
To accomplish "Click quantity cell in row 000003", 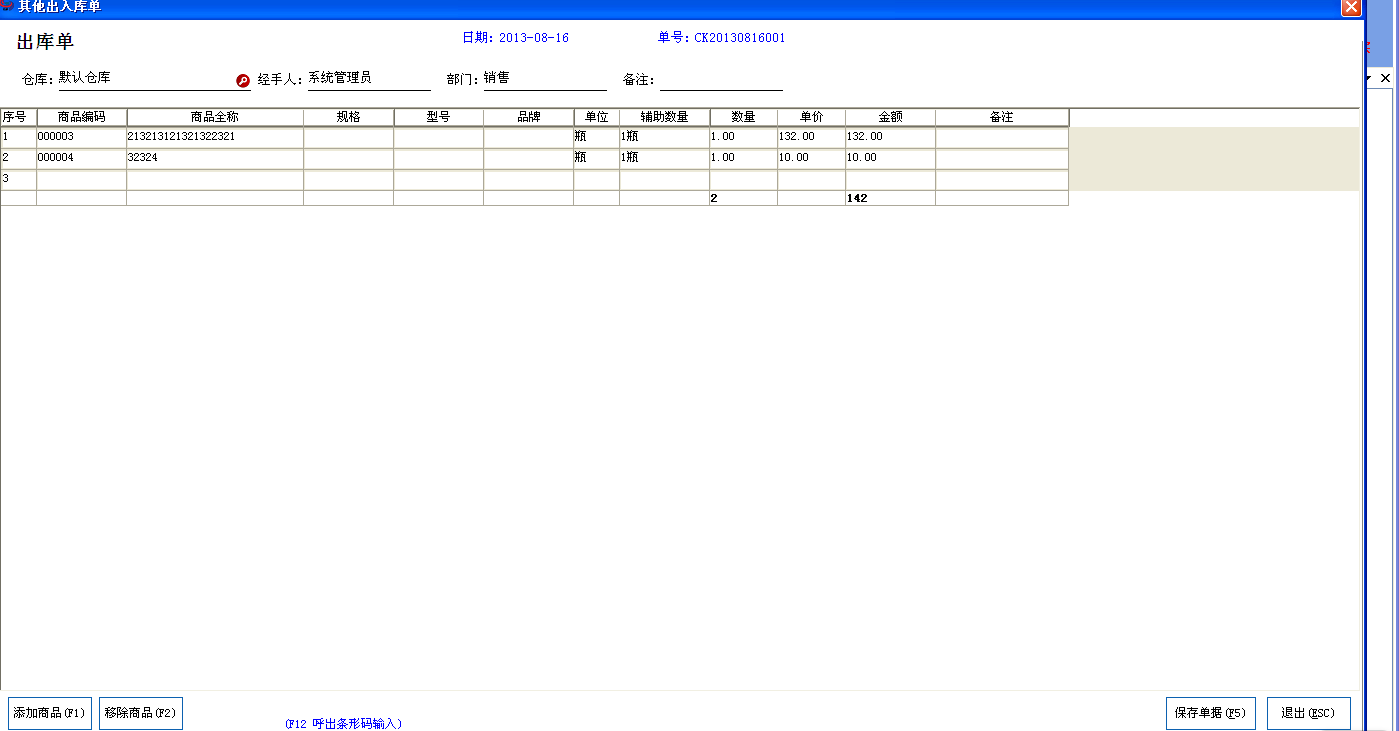I will coord(743,137).
